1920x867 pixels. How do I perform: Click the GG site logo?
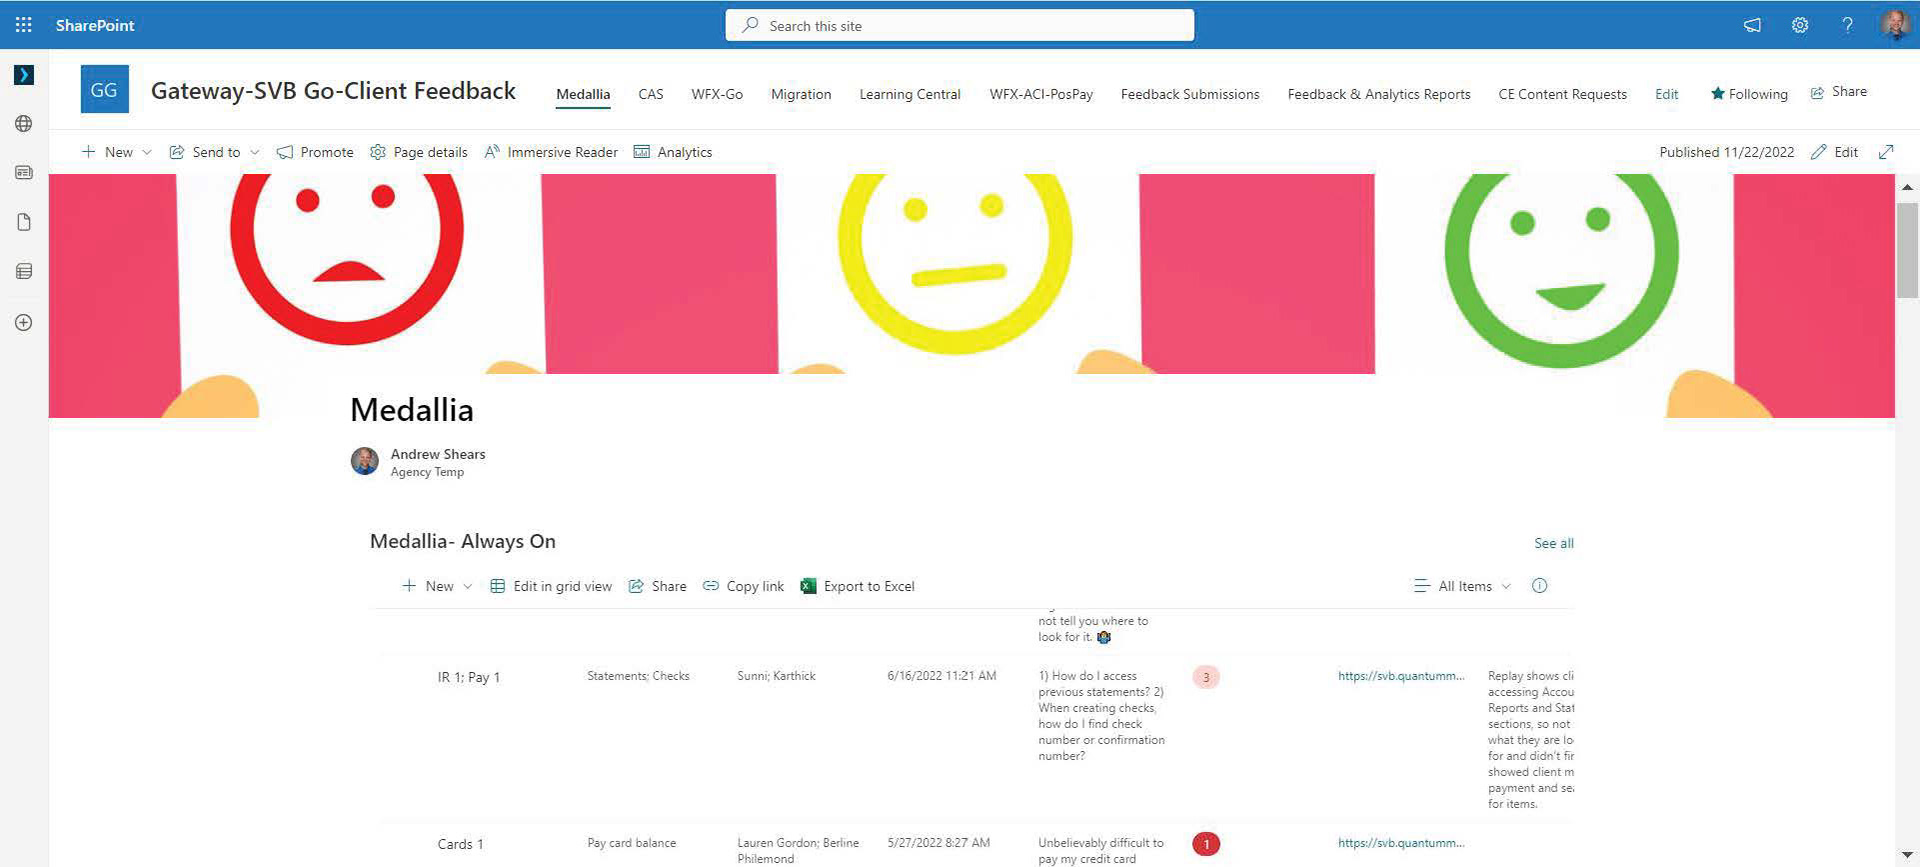click(x=104, y=90)
